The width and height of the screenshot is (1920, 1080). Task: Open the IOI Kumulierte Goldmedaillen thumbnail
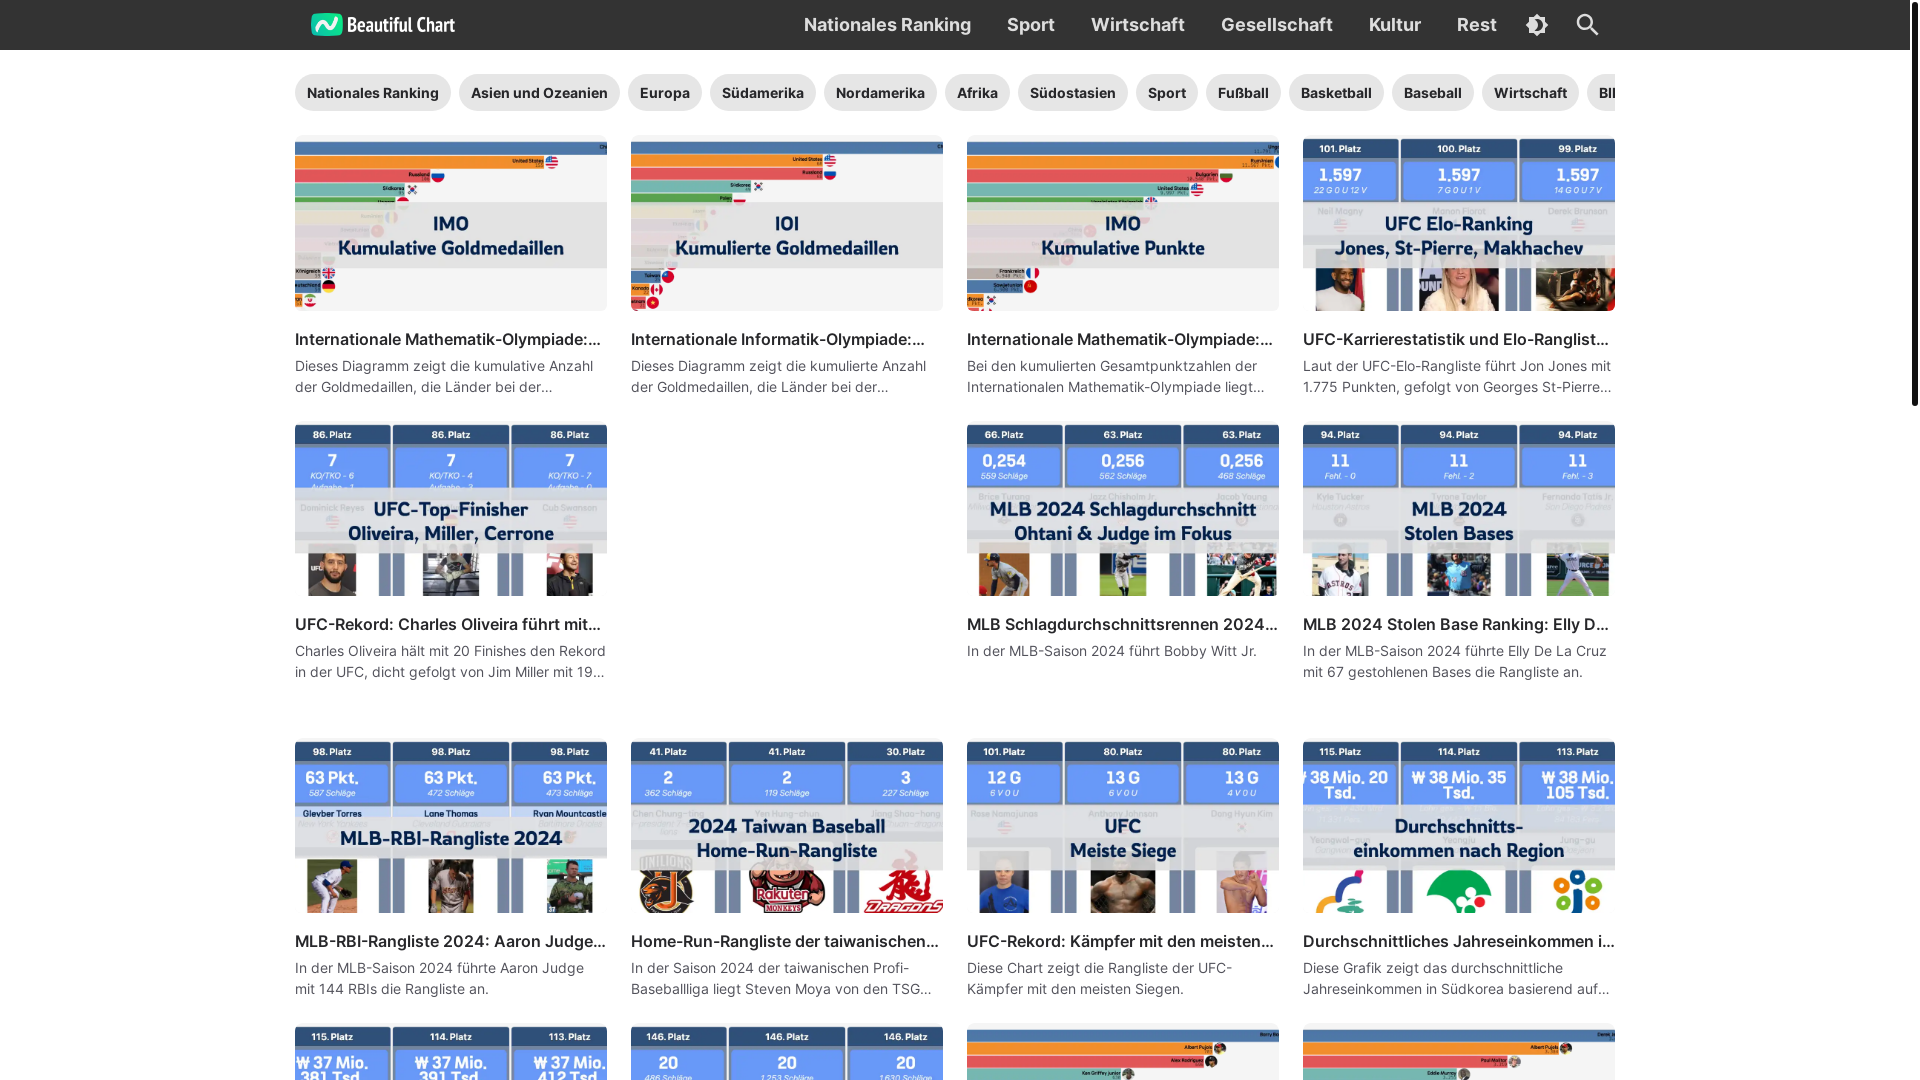(x=787, y=223)
